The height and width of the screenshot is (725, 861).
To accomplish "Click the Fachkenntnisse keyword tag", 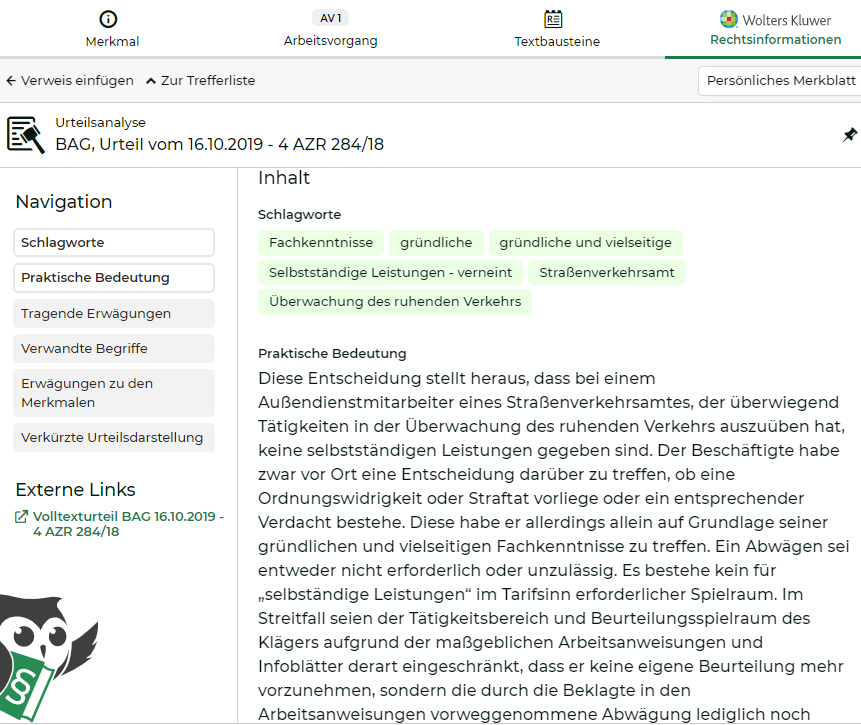I will pyautogui.click(x=319, y=242).
